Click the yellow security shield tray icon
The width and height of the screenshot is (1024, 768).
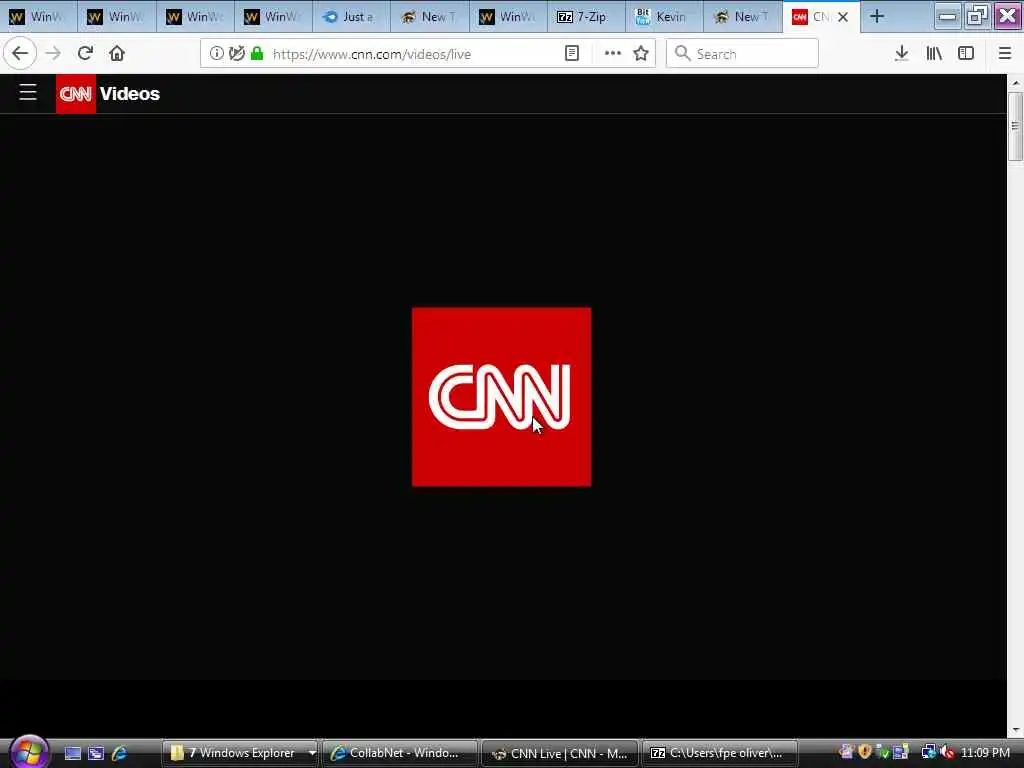click(865, 752)
